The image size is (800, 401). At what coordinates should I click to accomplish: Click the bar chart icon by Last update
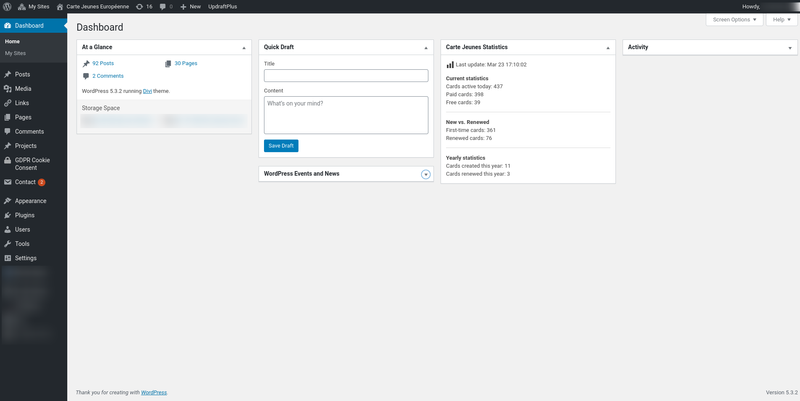click(x=450, y=65)
